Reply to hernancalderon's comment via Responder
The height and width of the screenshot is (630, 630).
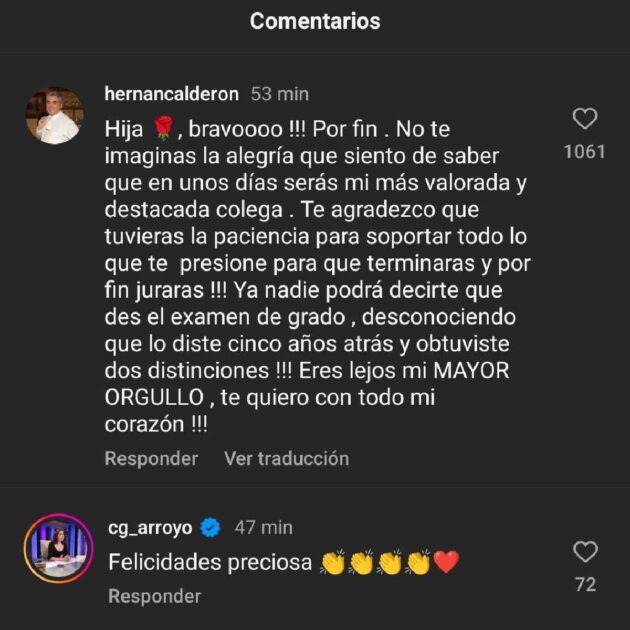tap(151, 458)
